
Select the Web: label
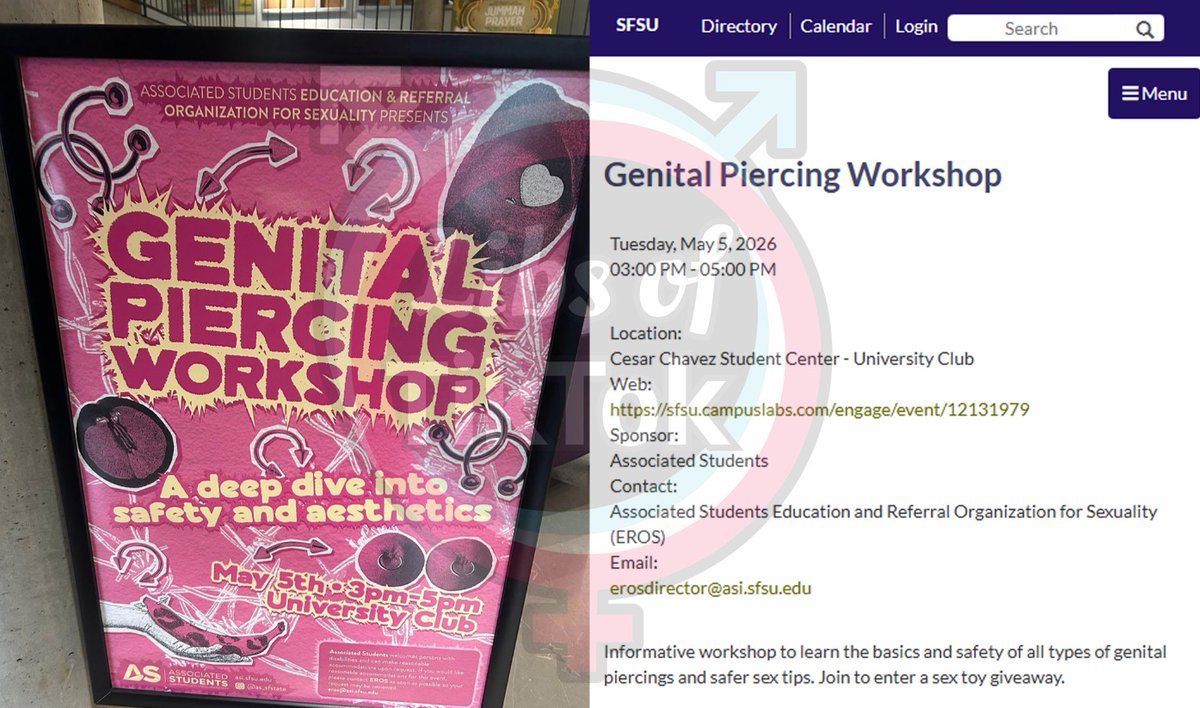tap(630, 384)
